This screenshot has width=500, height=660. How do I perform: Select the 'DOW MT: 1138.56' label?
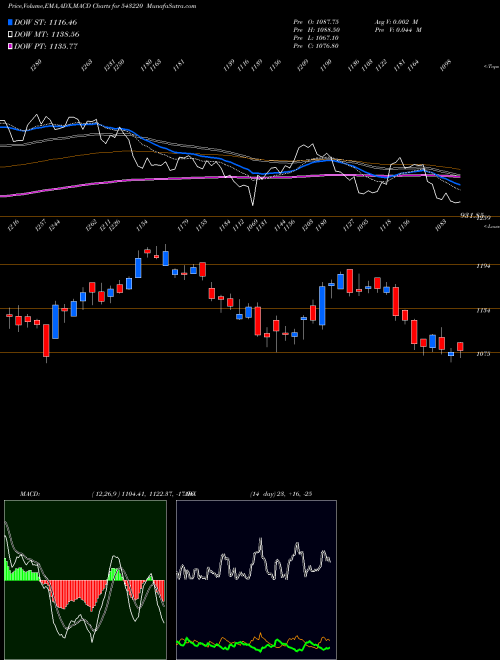pos(47,35)
